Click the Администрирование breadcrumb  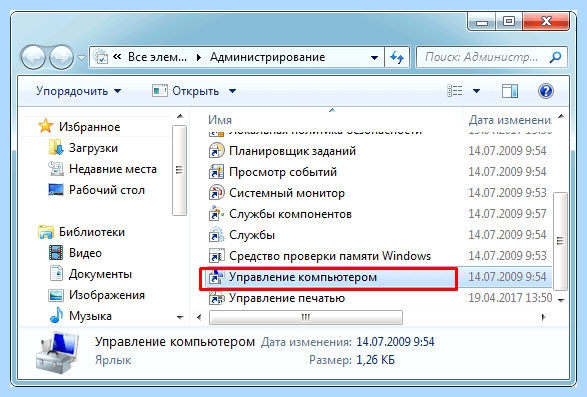pos(267,57)
